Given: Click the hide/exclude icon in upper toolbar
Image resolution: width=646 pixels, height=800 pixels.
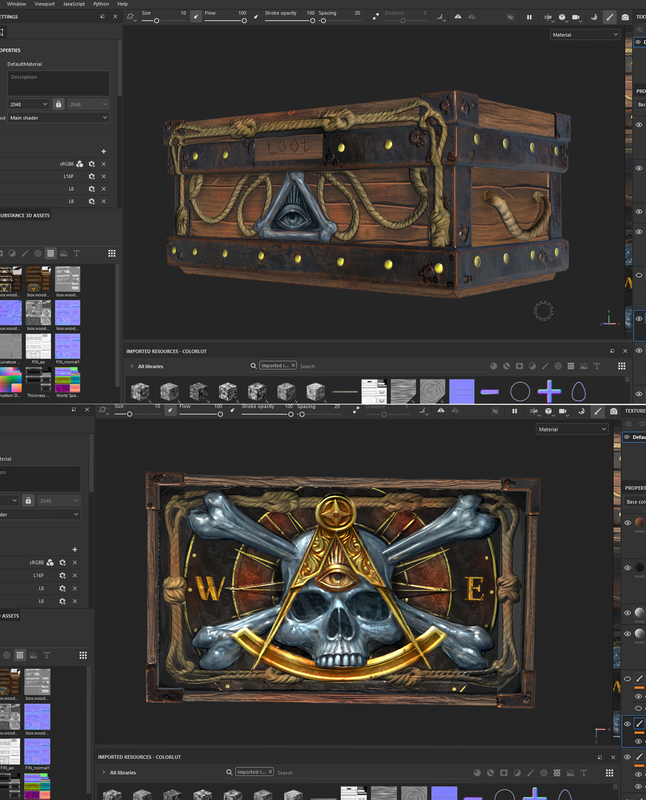Looking at the screenshot, I should click(x=510, y=17).
